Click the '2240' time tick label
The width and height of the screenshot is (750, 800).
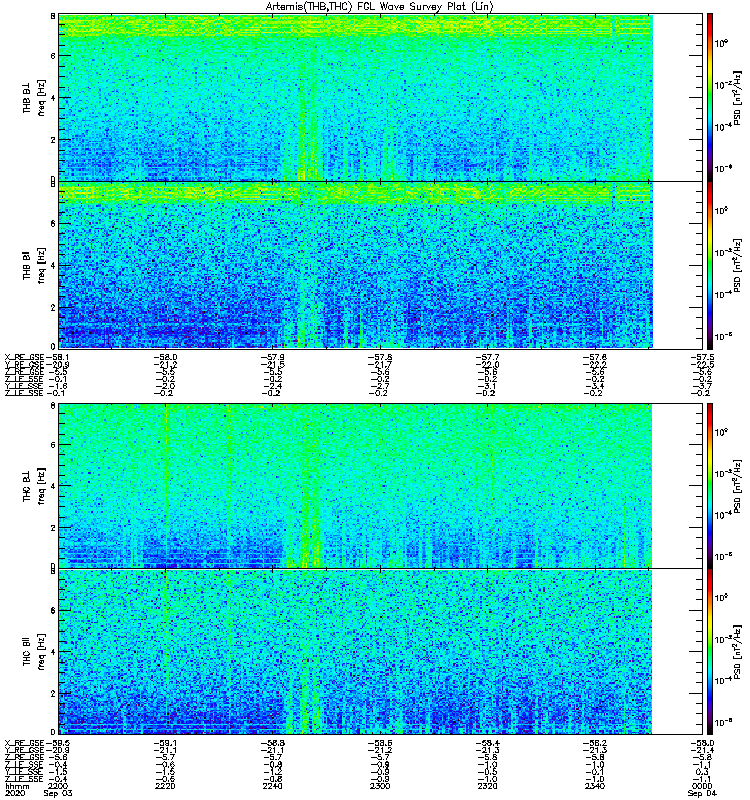pos(272,786)
